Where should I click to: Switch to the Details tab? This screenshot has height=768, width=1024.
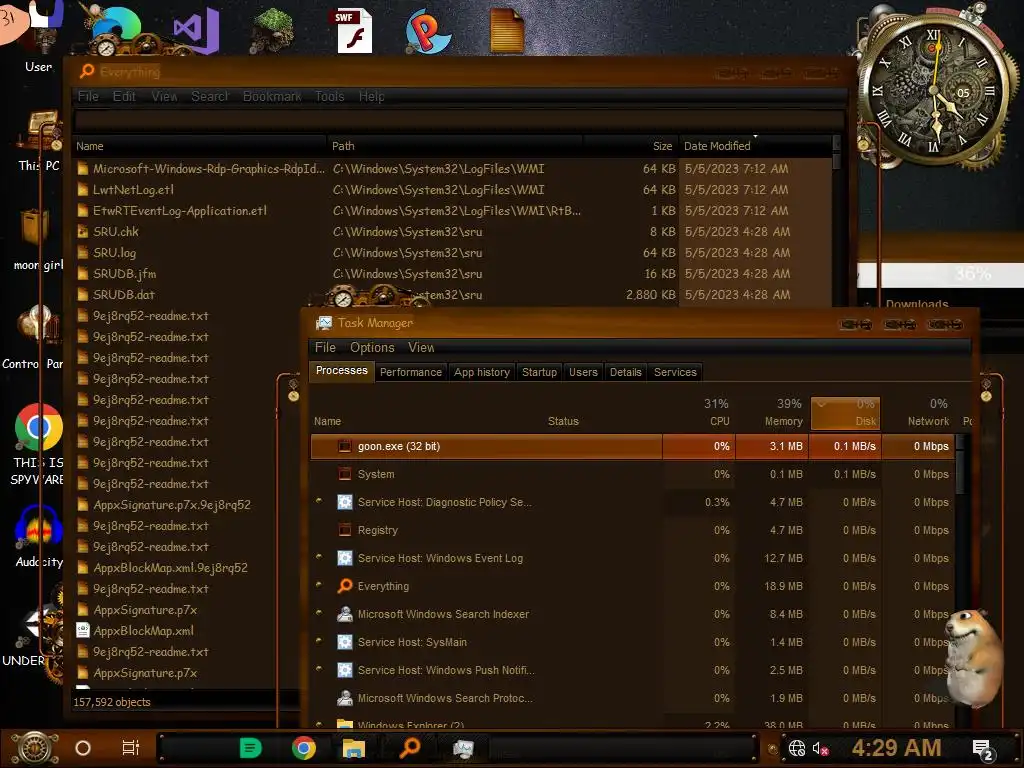pos(626,372)
